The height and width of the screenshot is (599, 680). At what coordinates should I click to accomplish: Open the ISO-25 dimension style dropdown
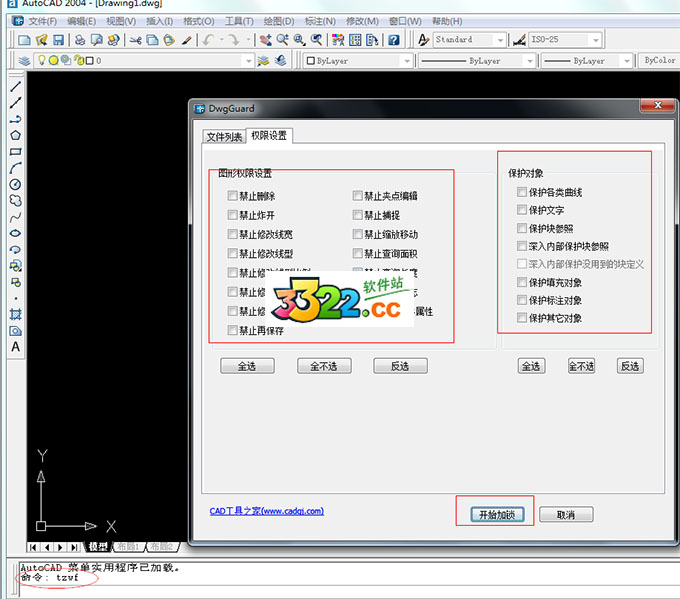(596, 40)
